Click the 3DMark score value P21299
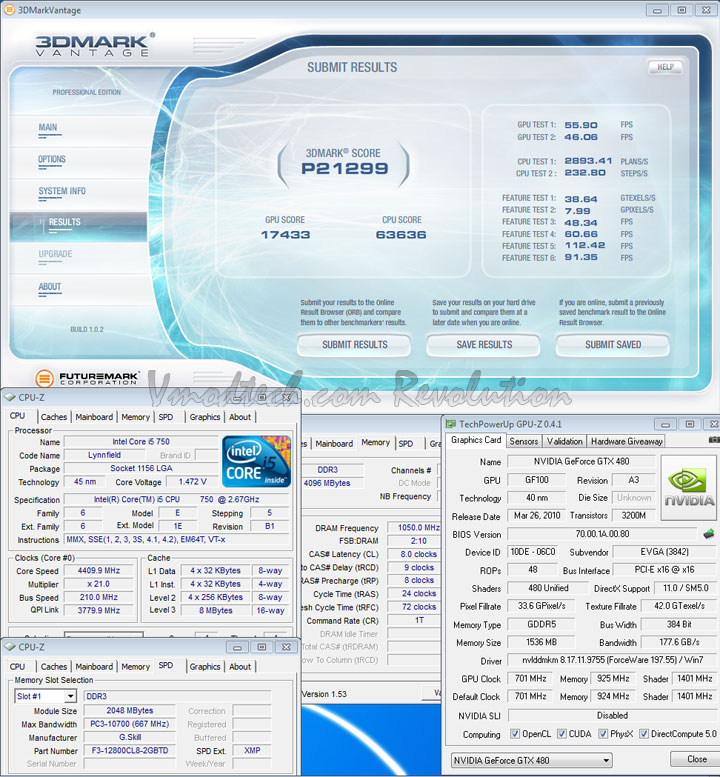 pos(345,169)
